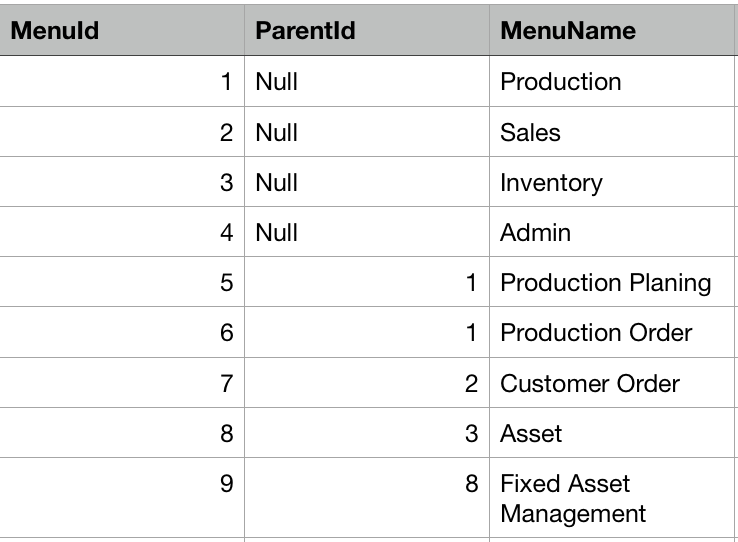
Task: Select the Customer Order cell
Action: pos(612,383)
